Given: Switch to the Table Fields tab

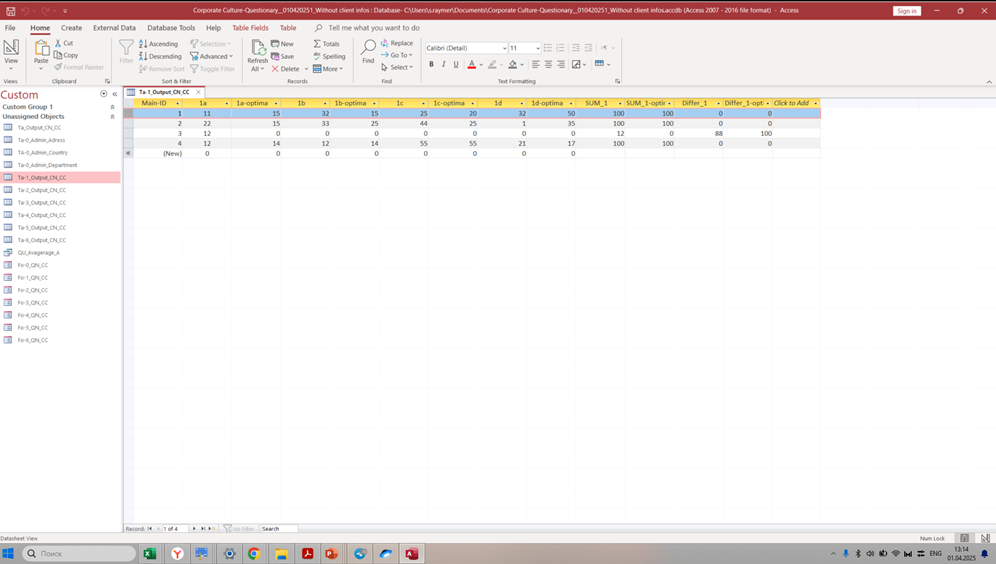Looking at the screenshot, I should click(250, 28).
